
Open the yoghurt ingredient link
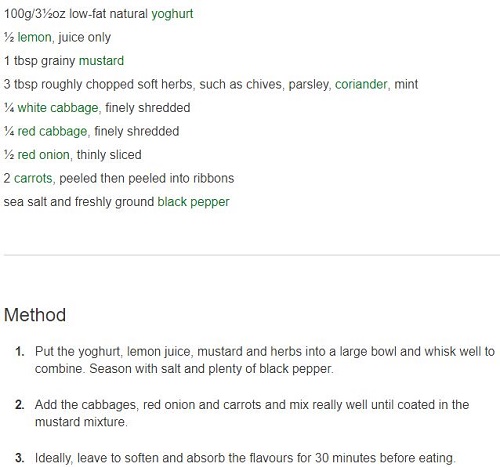point(172,14)
